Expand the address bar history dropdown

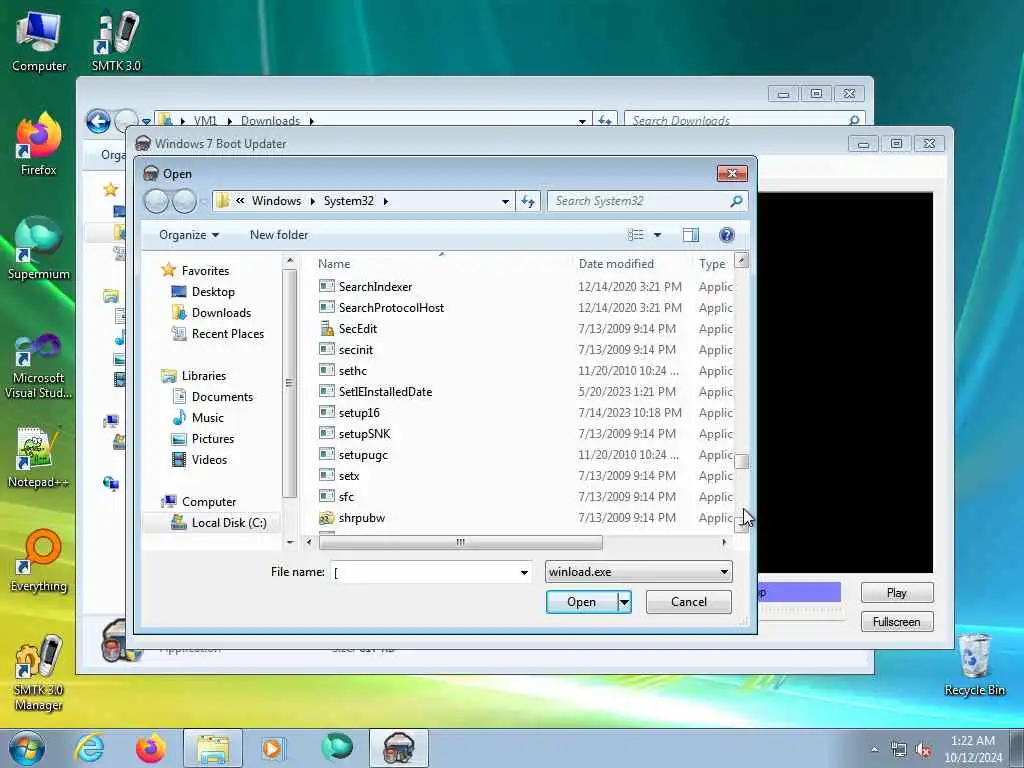505,202
